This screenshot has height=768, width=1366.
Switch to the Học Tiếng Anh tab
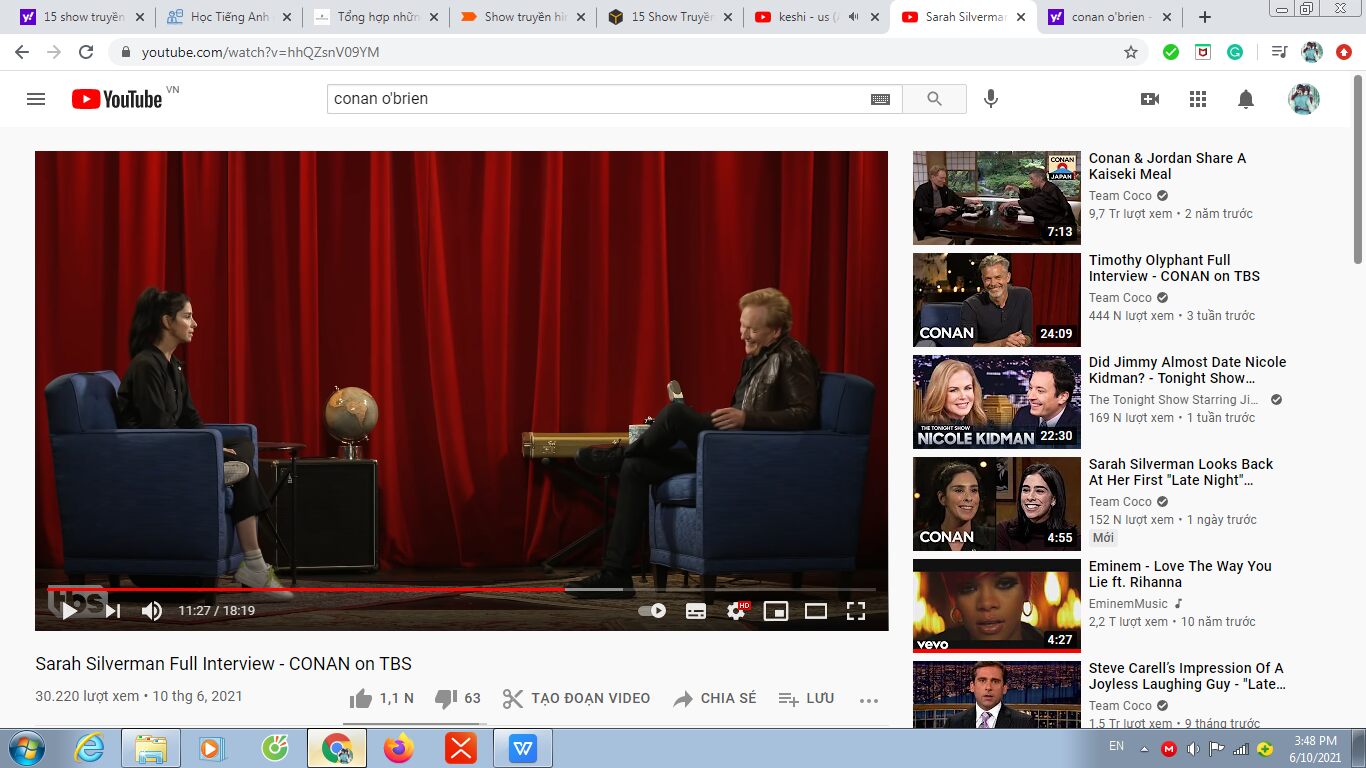(229, 17)
